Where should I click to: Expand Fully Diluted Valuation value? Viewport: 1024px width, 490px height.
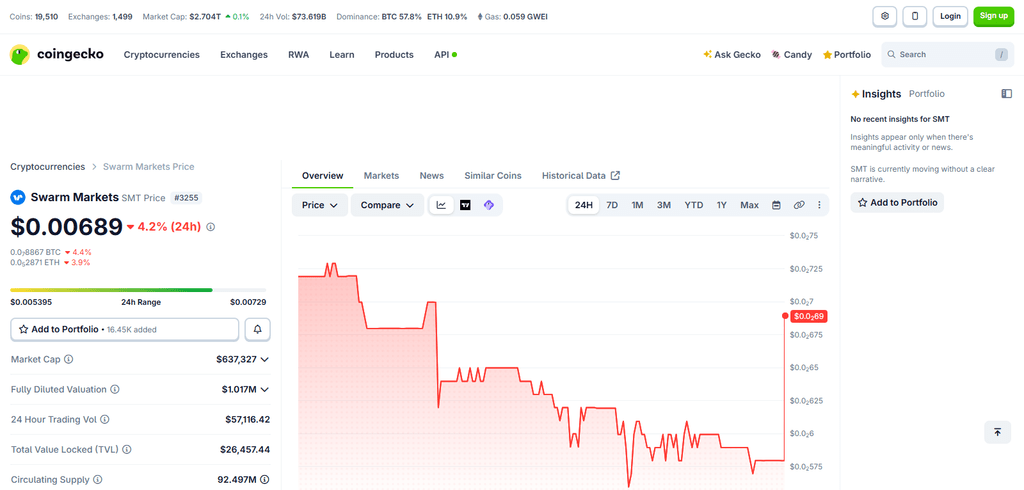click(264, 389)
